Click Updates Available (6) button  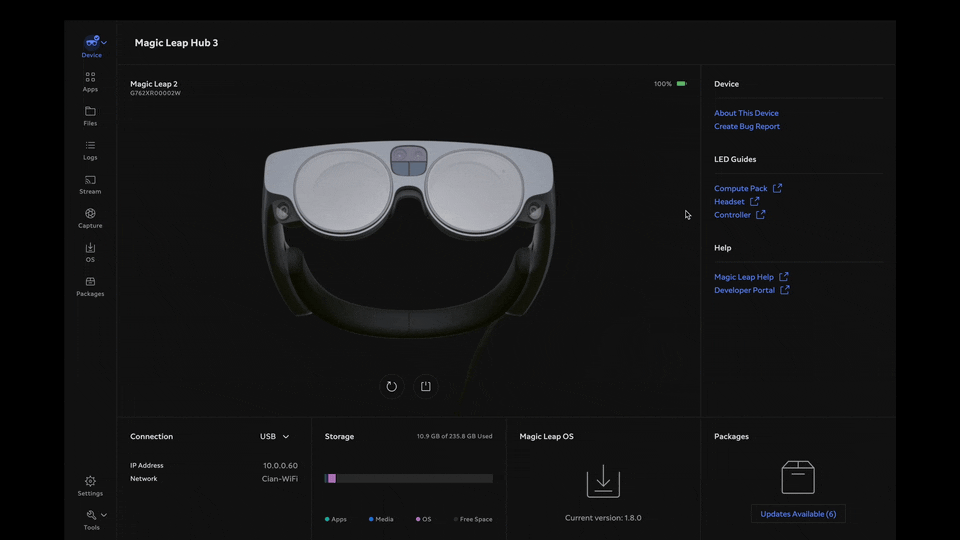tap(798, 514)
